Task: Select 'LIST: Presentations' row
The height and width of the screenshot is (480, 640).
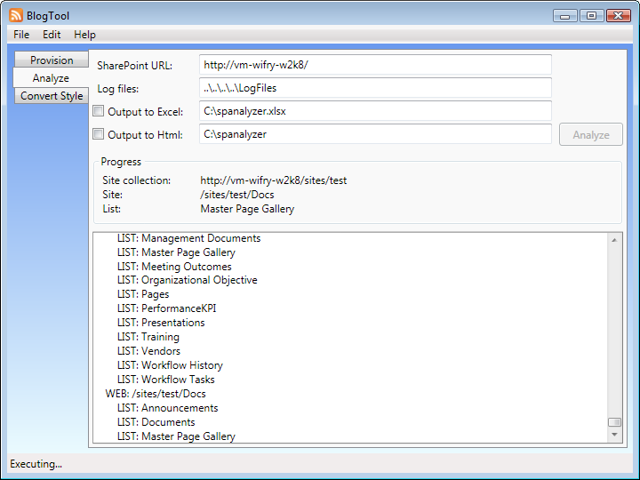Action: 161,322
